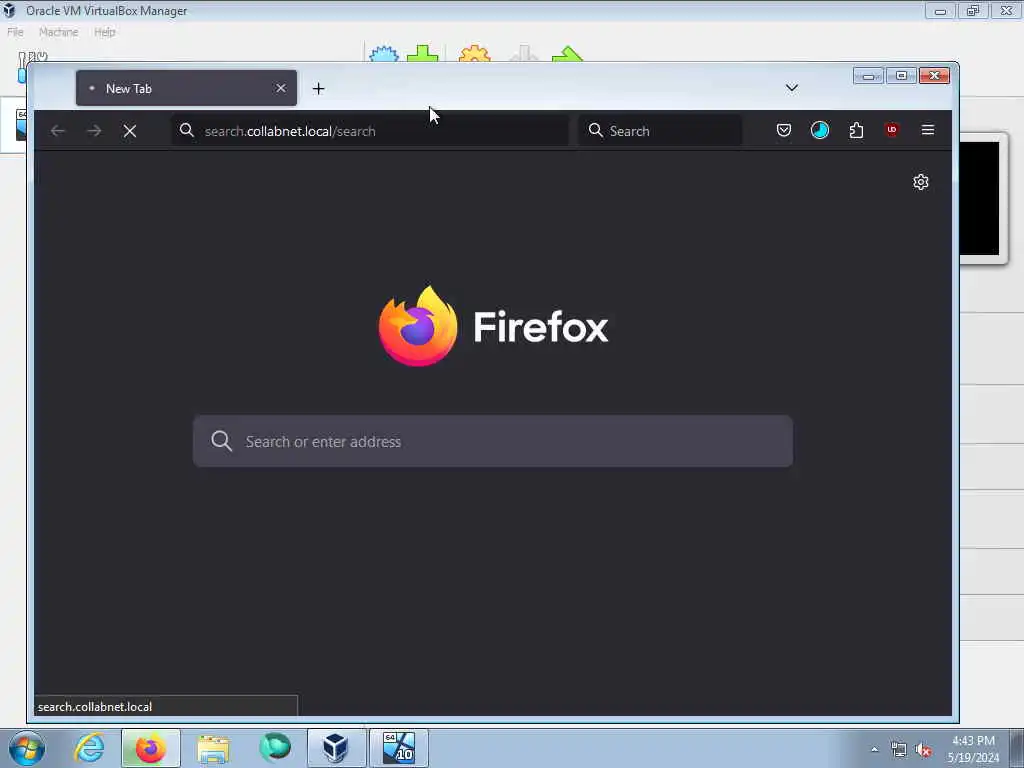Viewport: 1024px width, 768px height.
Task: Go back to the previous page
Action: (58, 131)
